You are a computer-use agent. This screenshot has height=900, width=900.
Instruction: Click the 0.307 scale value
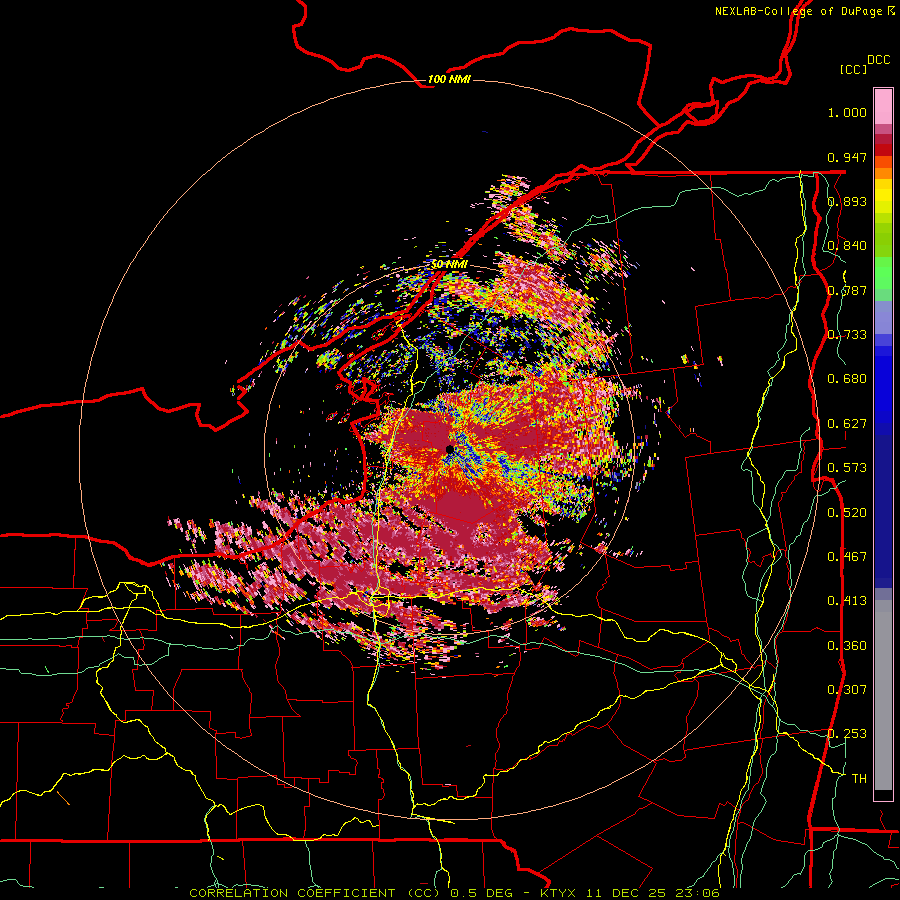pos(847,690)
